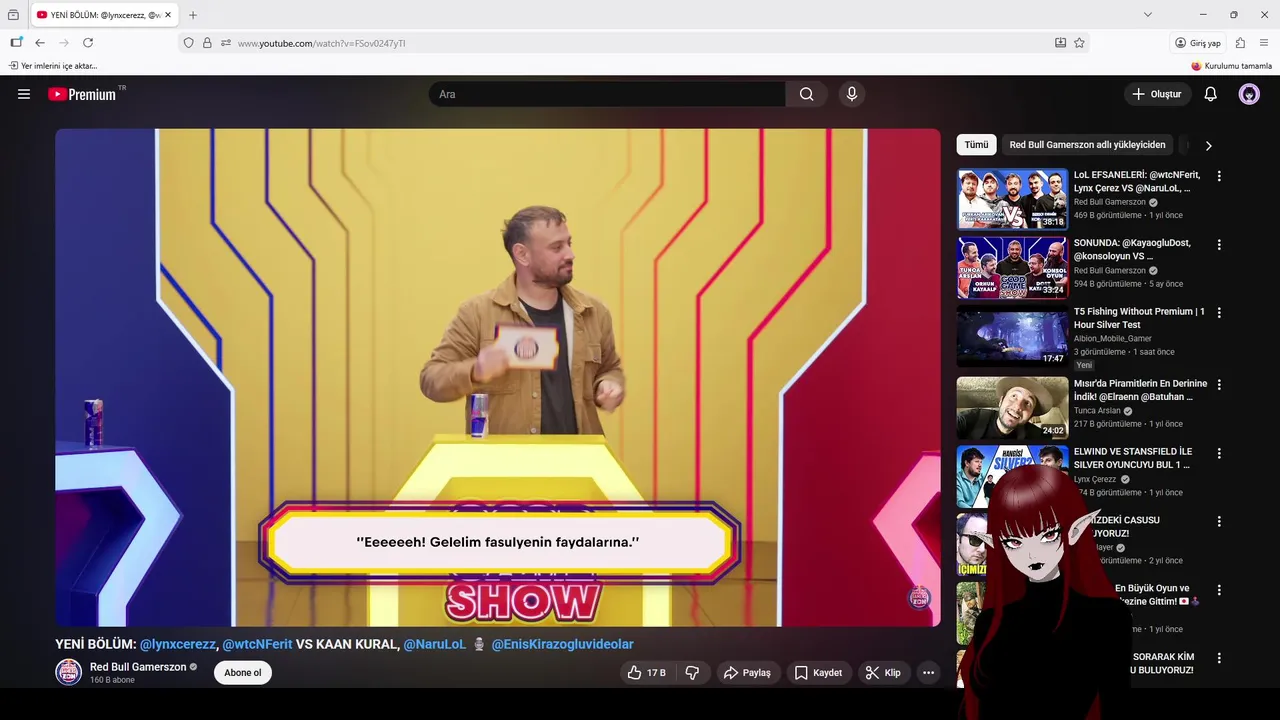The width and height of the screenshot is (1280, 720).
Task: Save video with Kaydet button
Action: [x=818, y=673]
